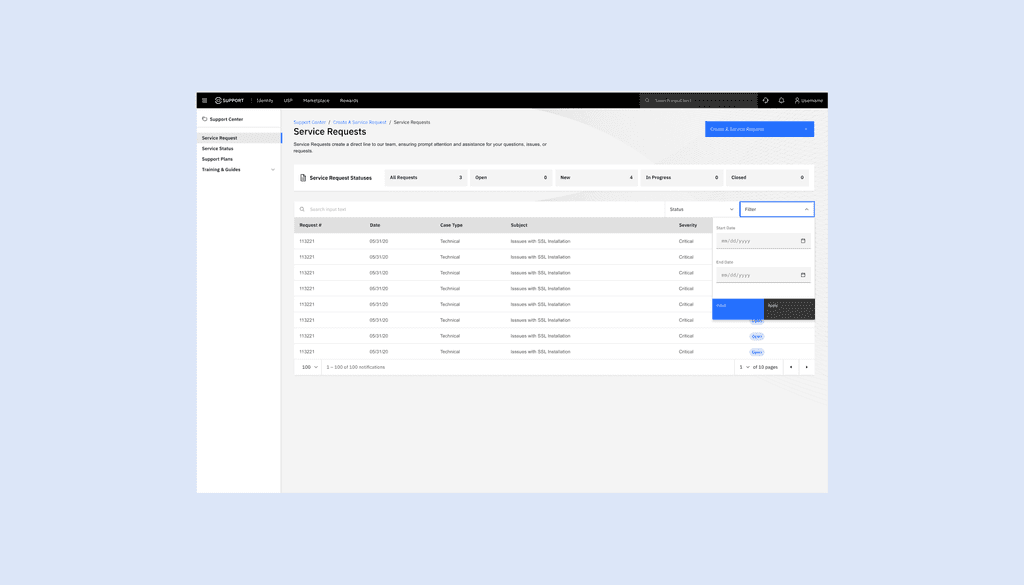
Task: Click the Service Requests page heading
Action: pyautogui.click(x=330, y=132)
